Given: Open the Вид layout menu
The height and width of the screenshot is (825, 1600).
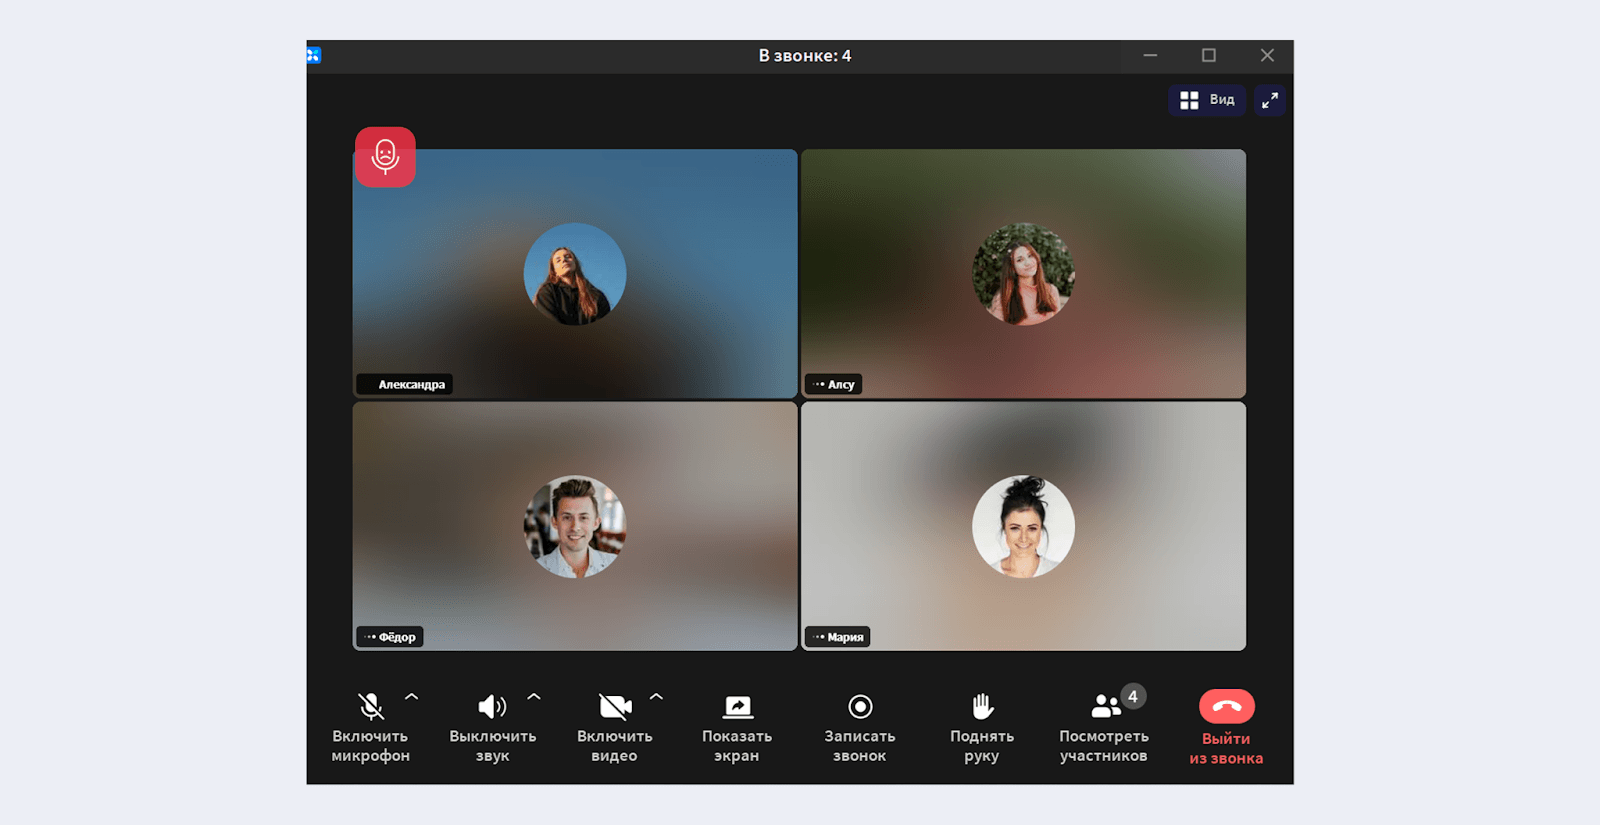Looking at the screenshot, I should (x=1207, y=100).
